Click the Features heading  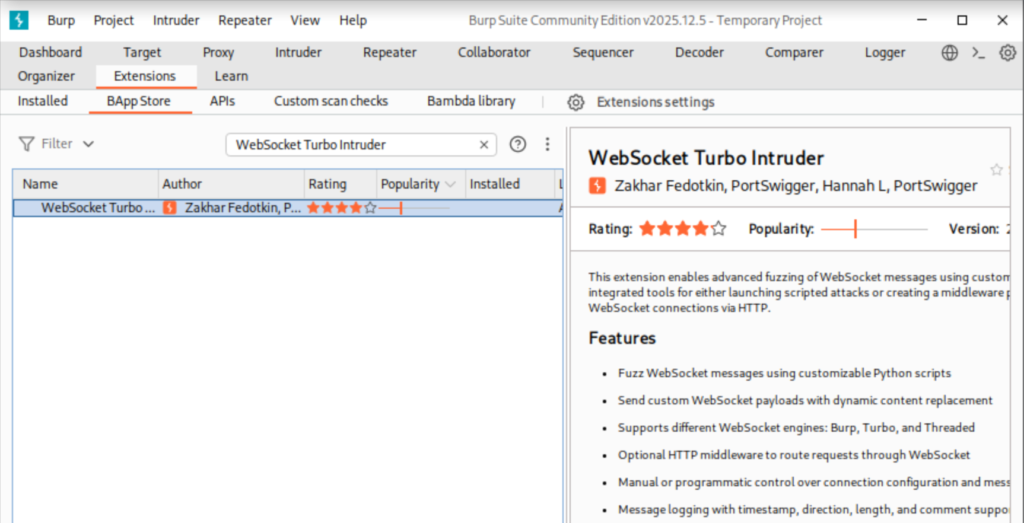coord(622,338)
